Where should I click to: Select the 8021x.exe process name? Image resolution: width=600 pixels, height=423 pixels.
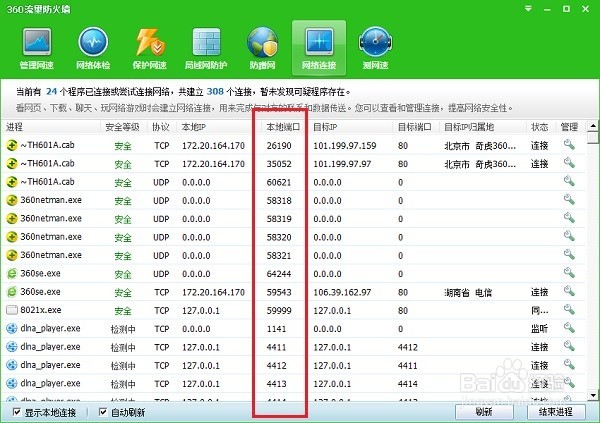click(x=41, y=310)
